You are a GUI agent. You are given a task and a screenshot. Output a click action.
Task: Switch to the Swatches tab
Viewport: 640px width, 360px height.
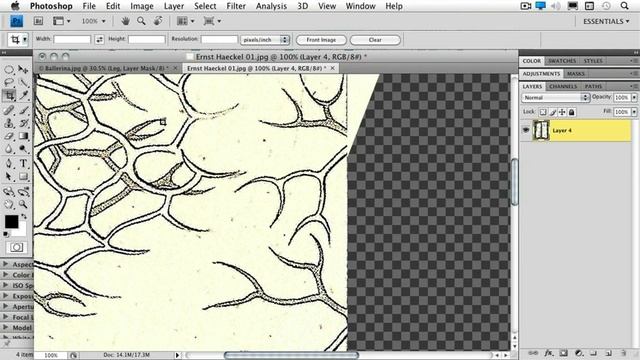click(562, 61)
